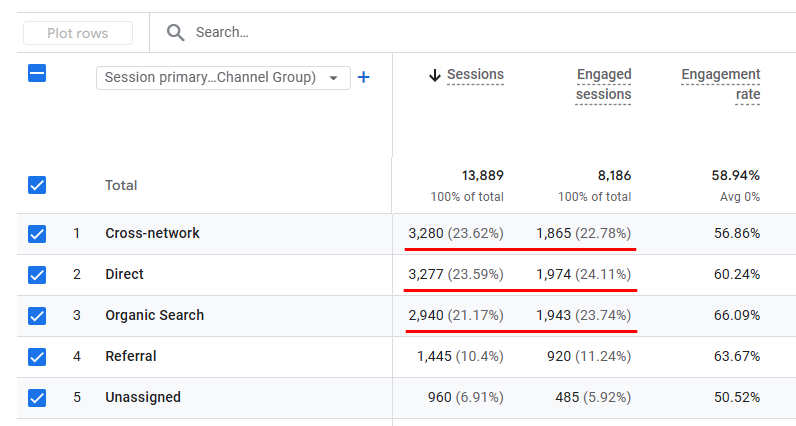Sort by Engagement rate column header
Screen dimensions: 796x426
720,85
